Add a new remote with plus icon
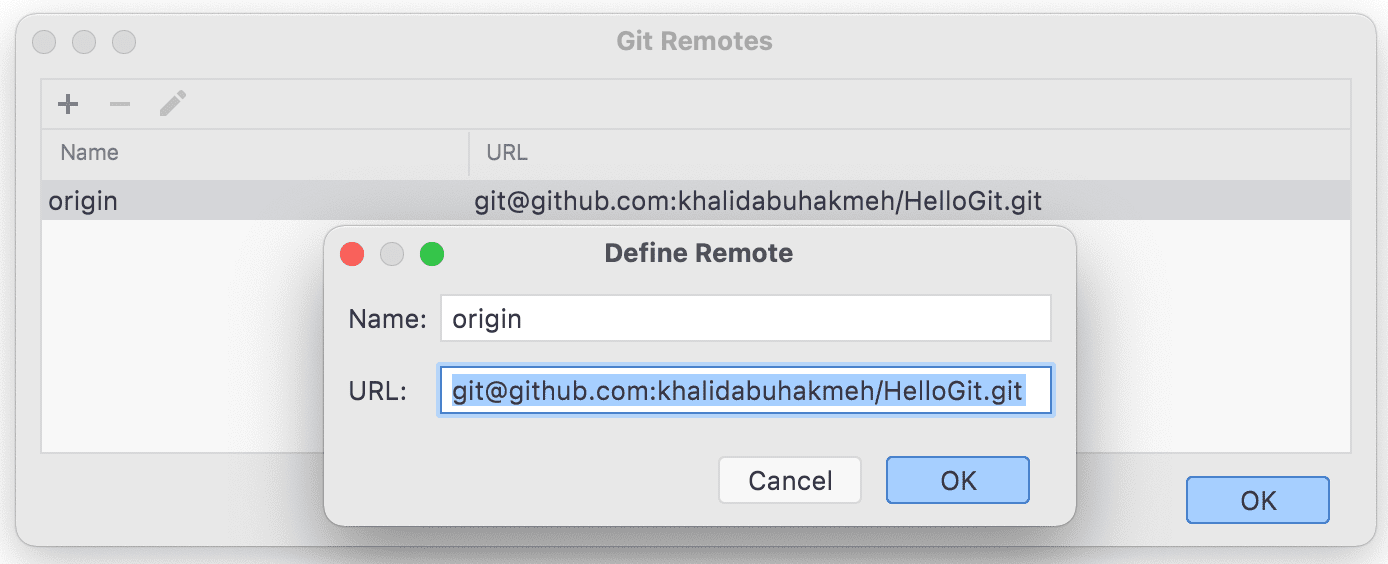The image size is (1388, 564). point(68,103)
